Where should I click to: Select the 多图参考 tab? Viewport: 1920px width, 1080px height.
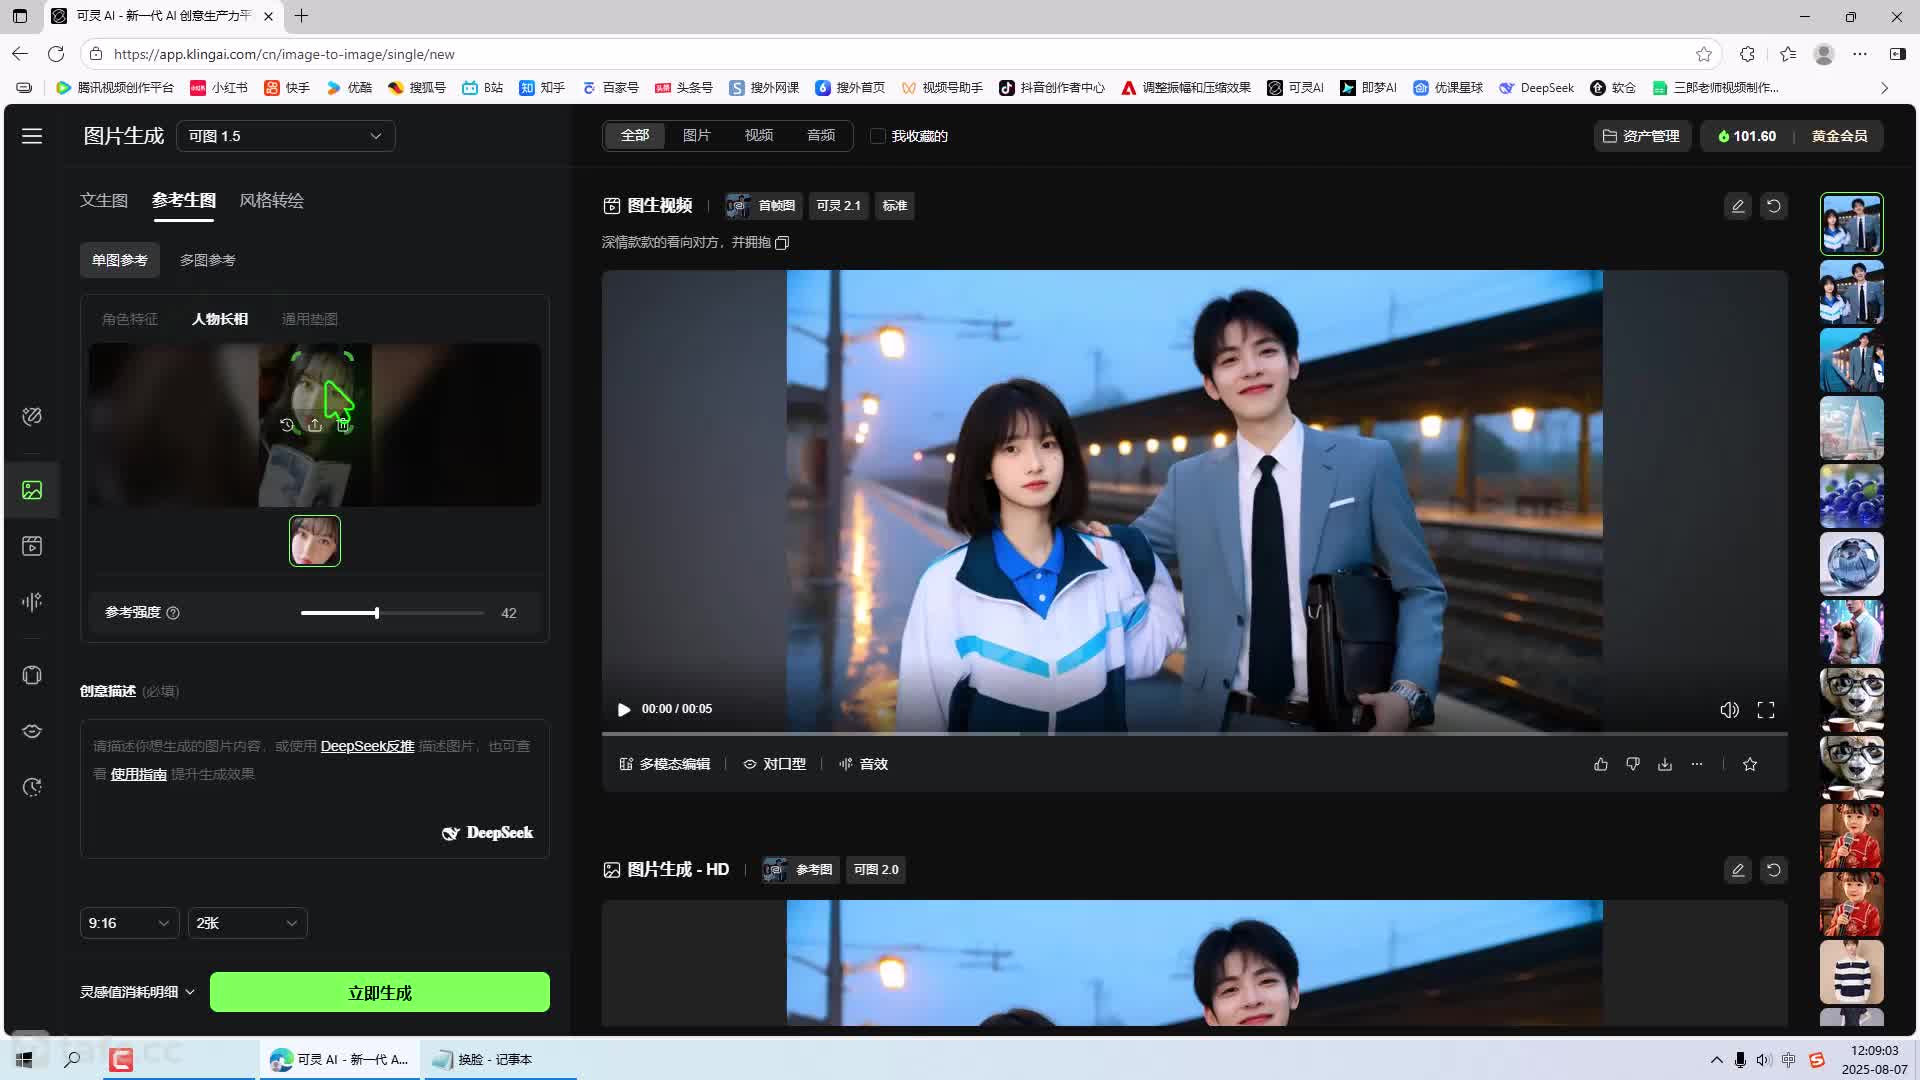pos(208,260)
